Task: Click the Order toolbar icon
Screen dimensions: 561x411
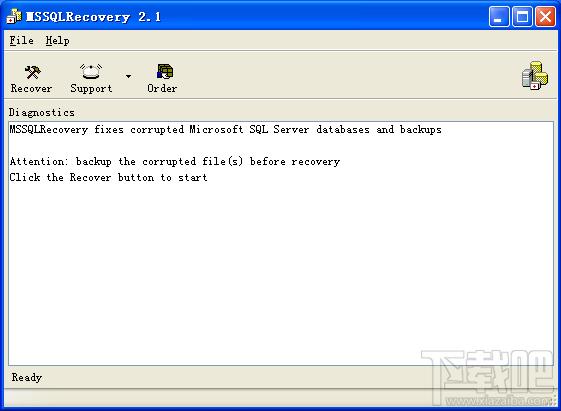Action: coord(165,72)
